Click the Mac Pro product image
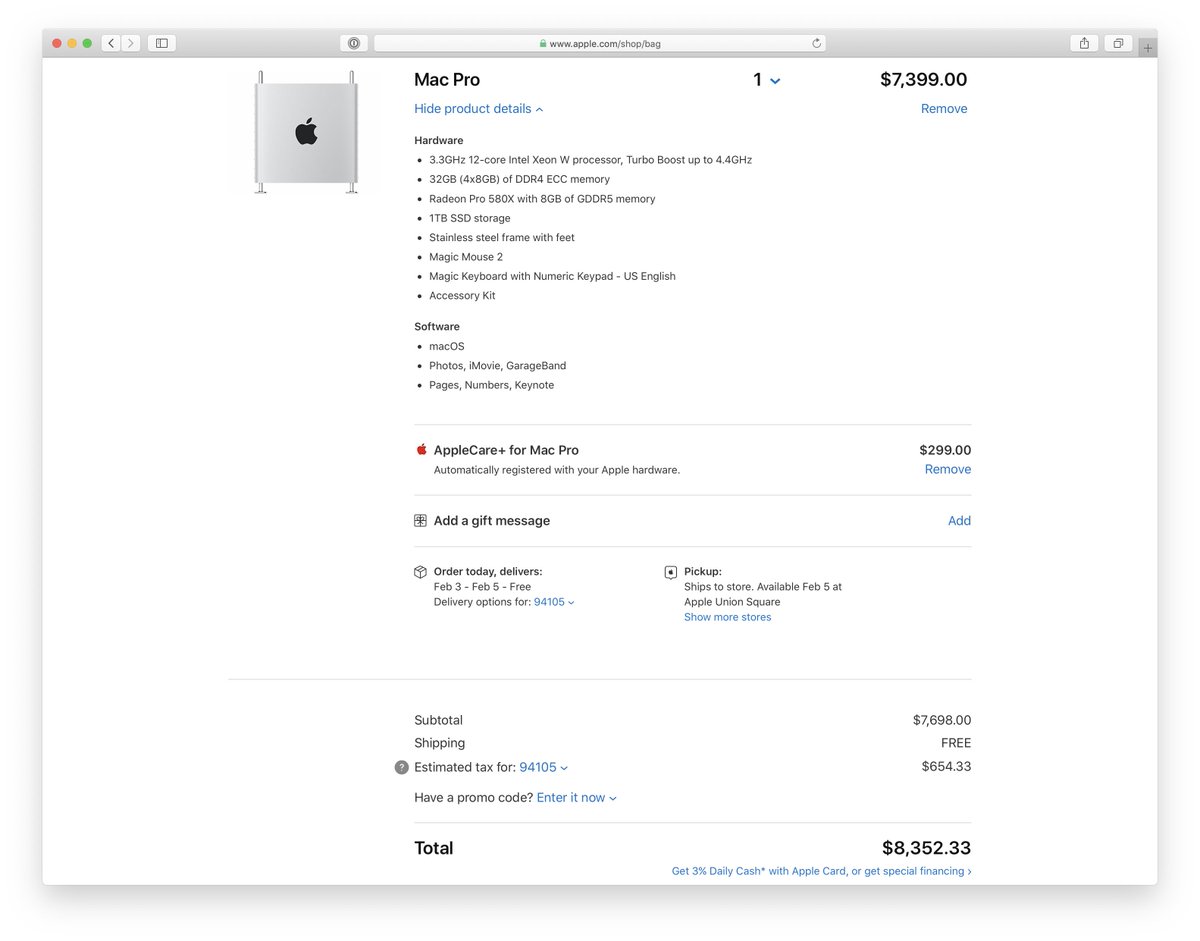This screenshot has width=1200, height=941. pyautogui.click(x=306, y=132)
